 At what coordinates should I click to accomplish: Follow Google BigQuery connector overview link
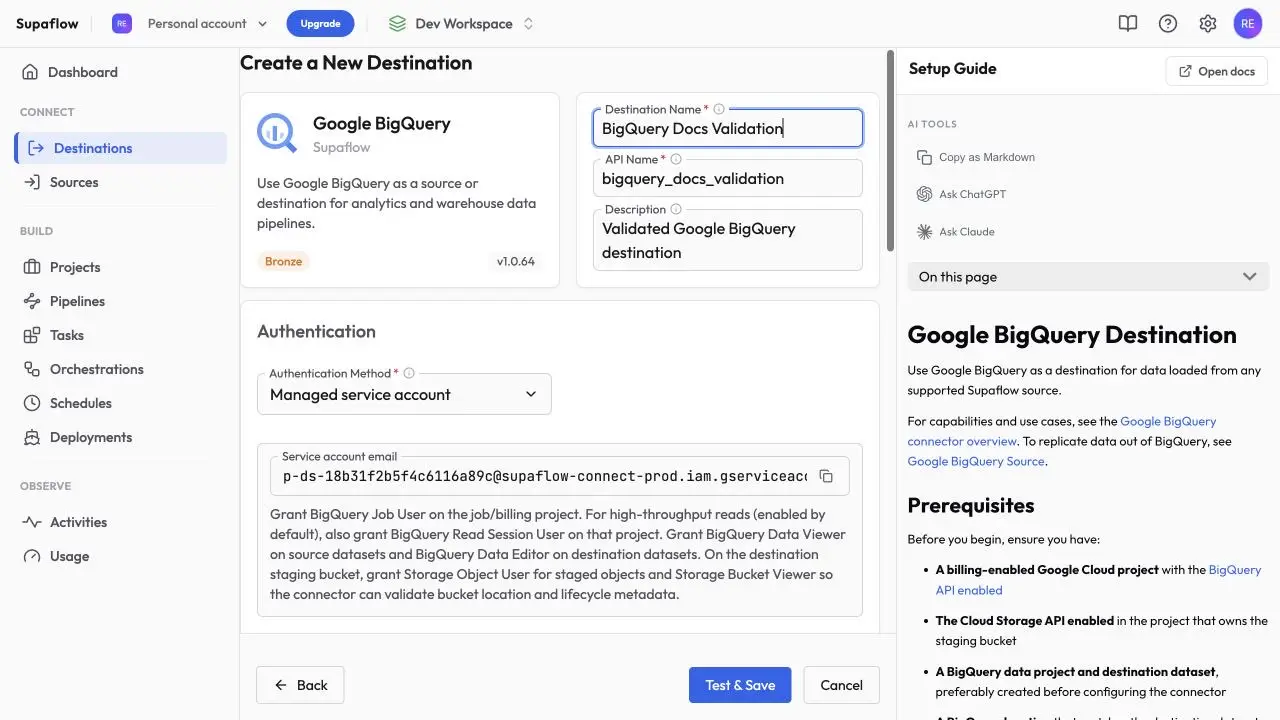pos(1062,431)
